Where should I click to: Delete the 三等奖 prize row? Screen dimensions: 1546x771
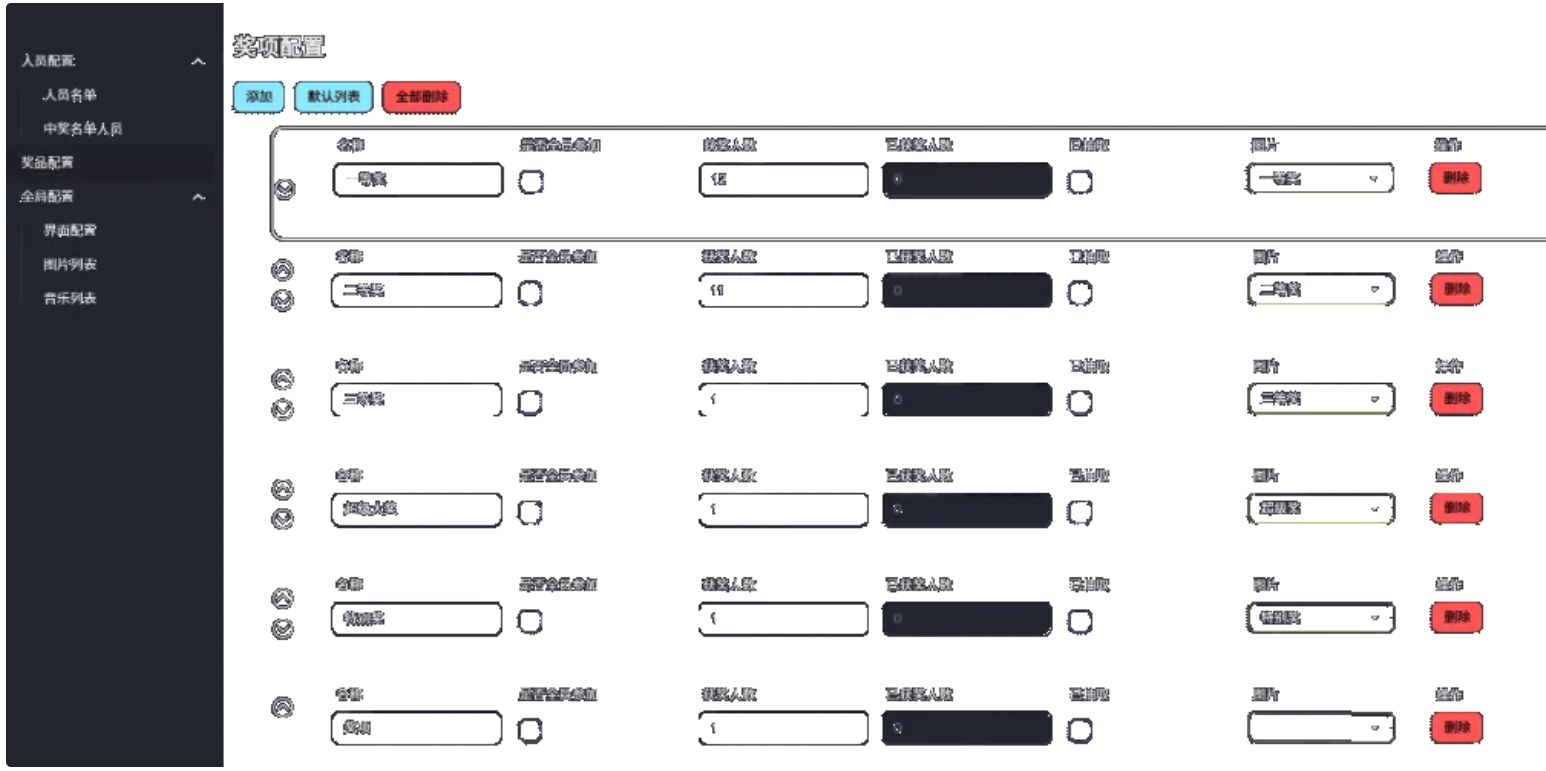[x=1454, y=399]
